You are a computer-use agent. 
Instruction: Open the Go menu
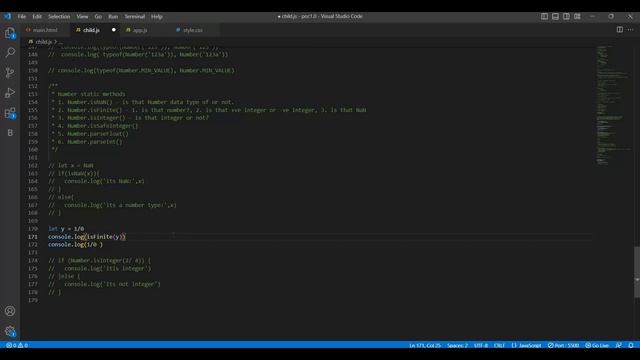pyautogui.click(x=98, y=17)
